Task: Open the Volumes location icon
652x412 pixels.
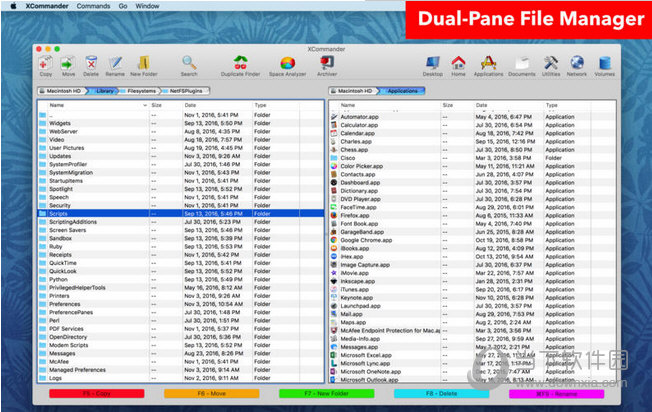Action: 605,66
